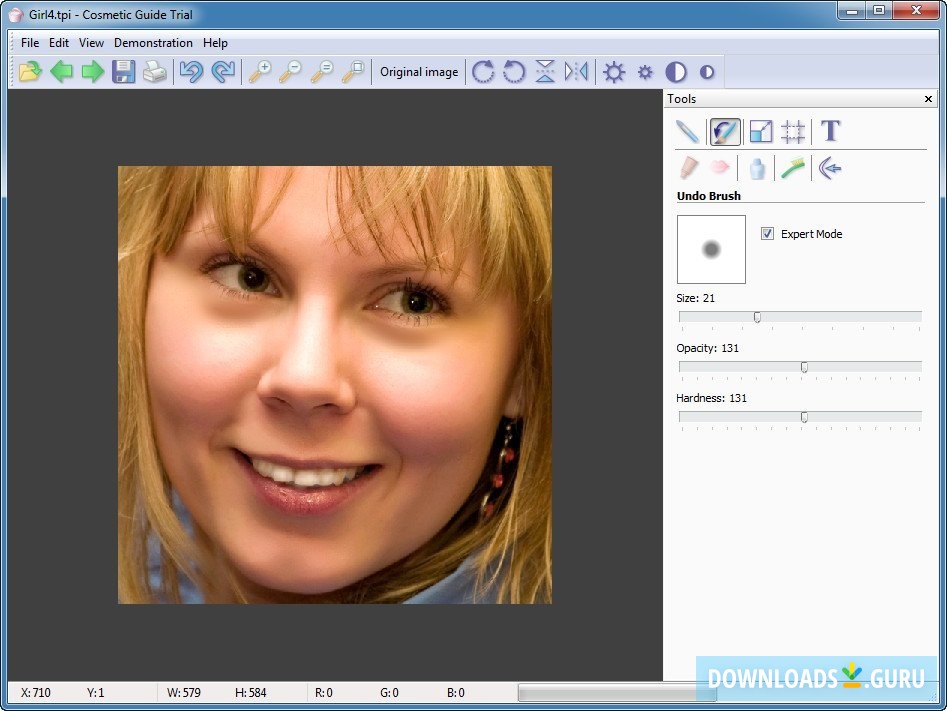Save the current image
This screenshot has height=711, width=947.
click(x=123, y=71)
